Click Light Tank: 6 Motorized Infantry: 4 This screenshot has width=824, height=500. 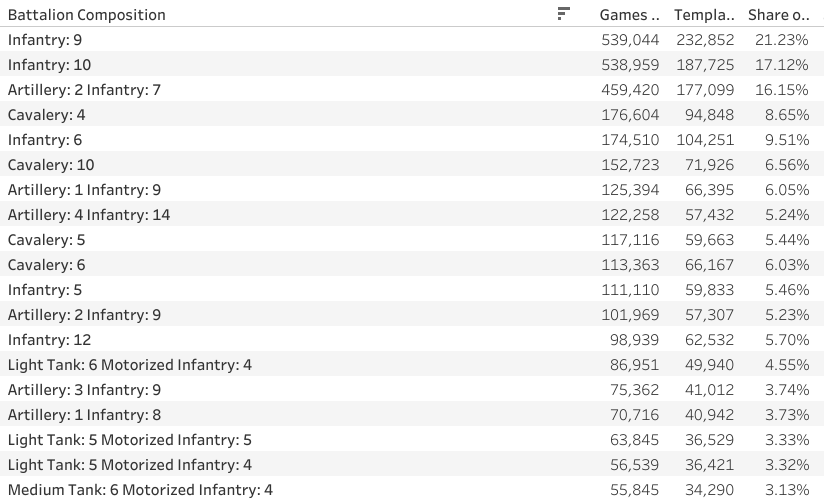130,365
